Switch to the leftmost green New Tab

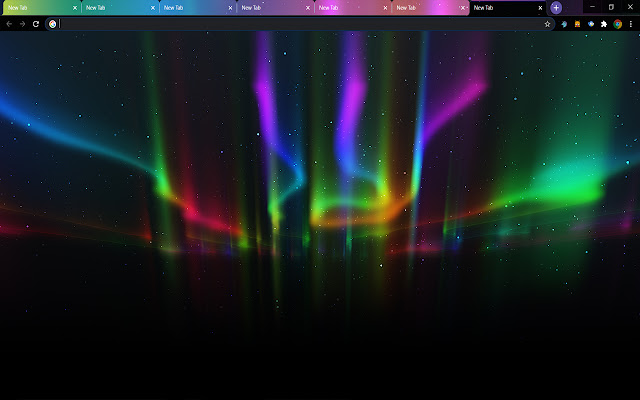click(35, 7)
